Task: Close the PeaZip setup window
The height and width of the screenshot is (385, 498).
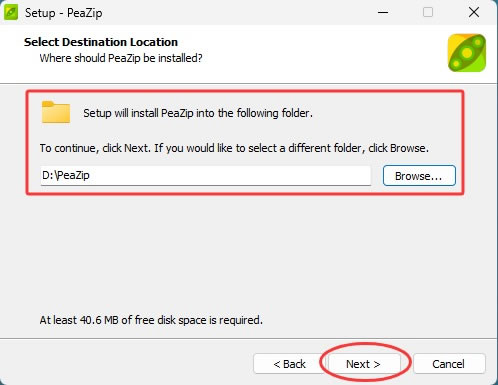Action: tap(474, 13)
